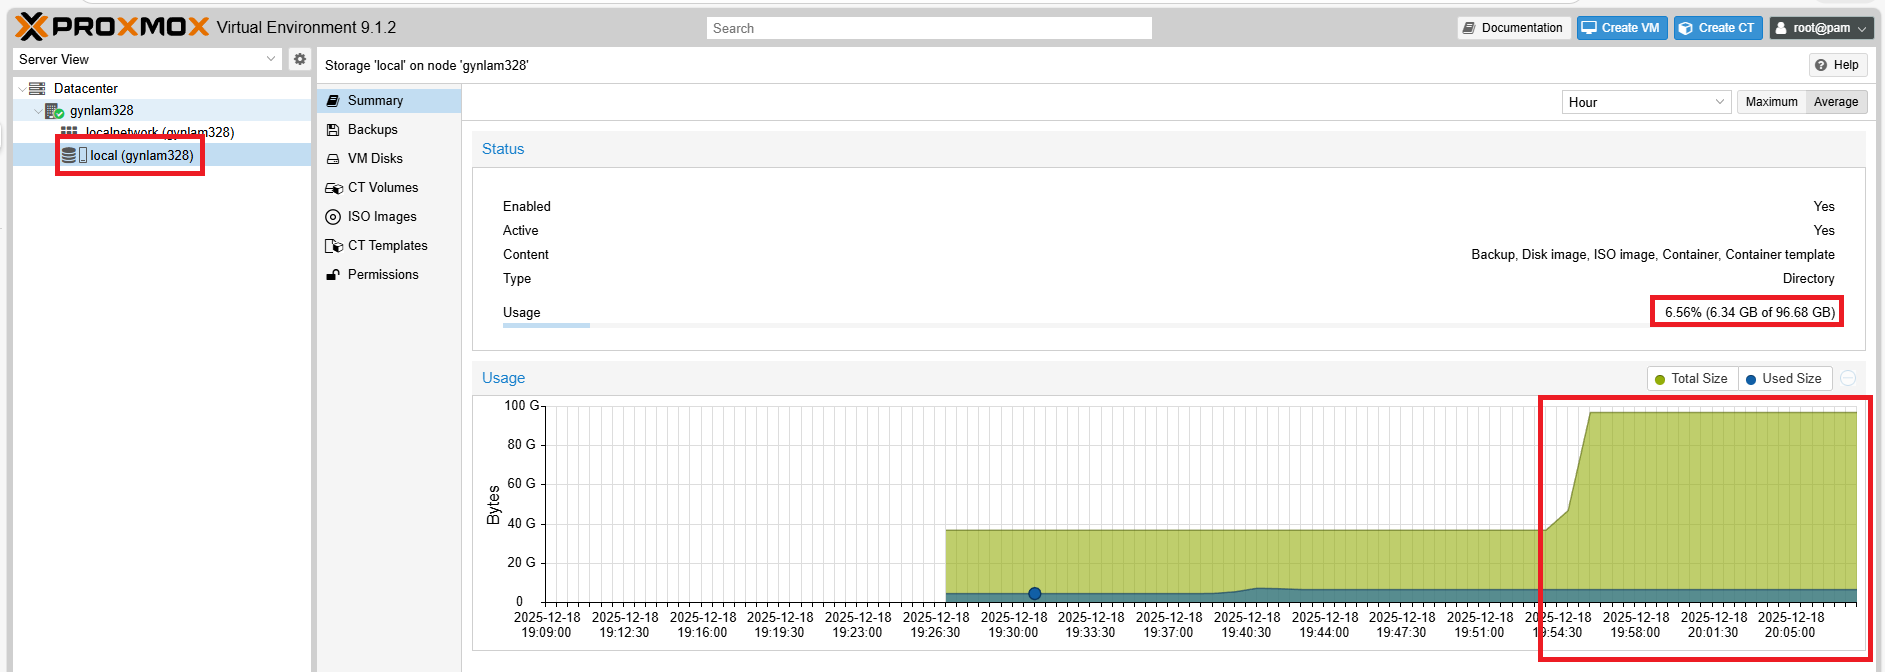Click the Create CT button

[x=1718, y=28]
